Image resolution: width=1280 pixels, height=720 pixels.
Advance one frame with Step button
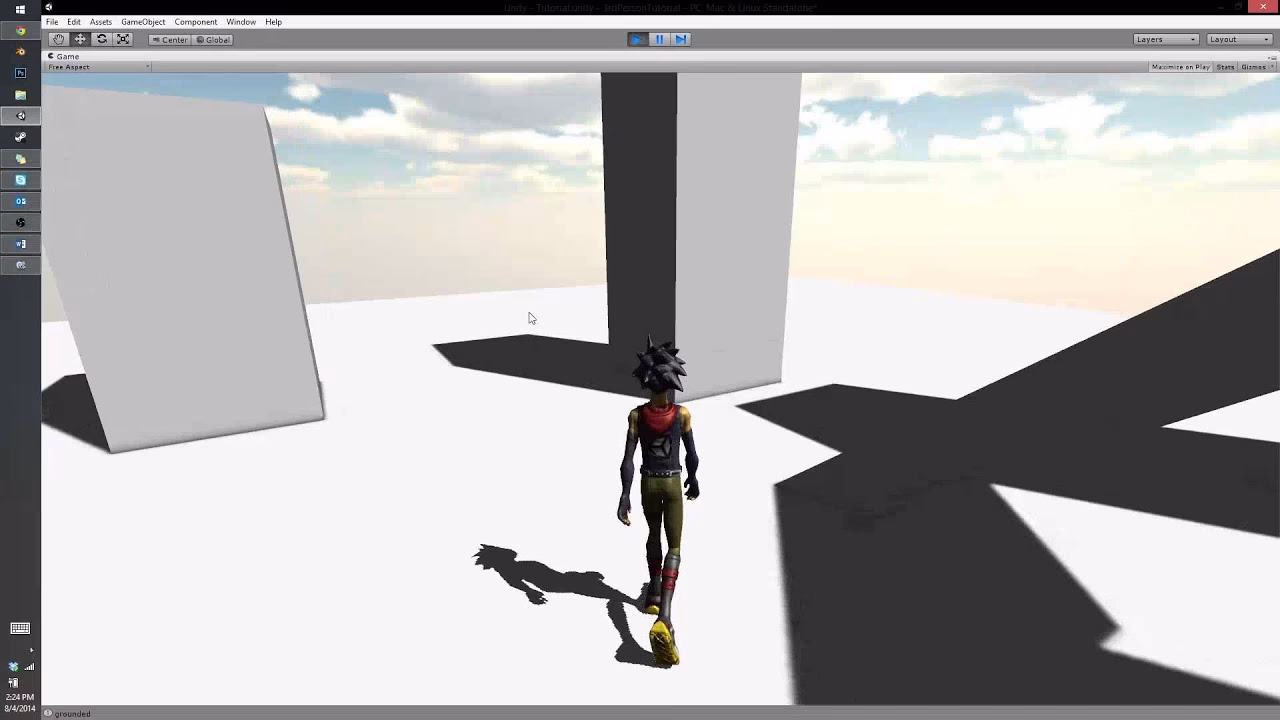click(x=681, y=39)
